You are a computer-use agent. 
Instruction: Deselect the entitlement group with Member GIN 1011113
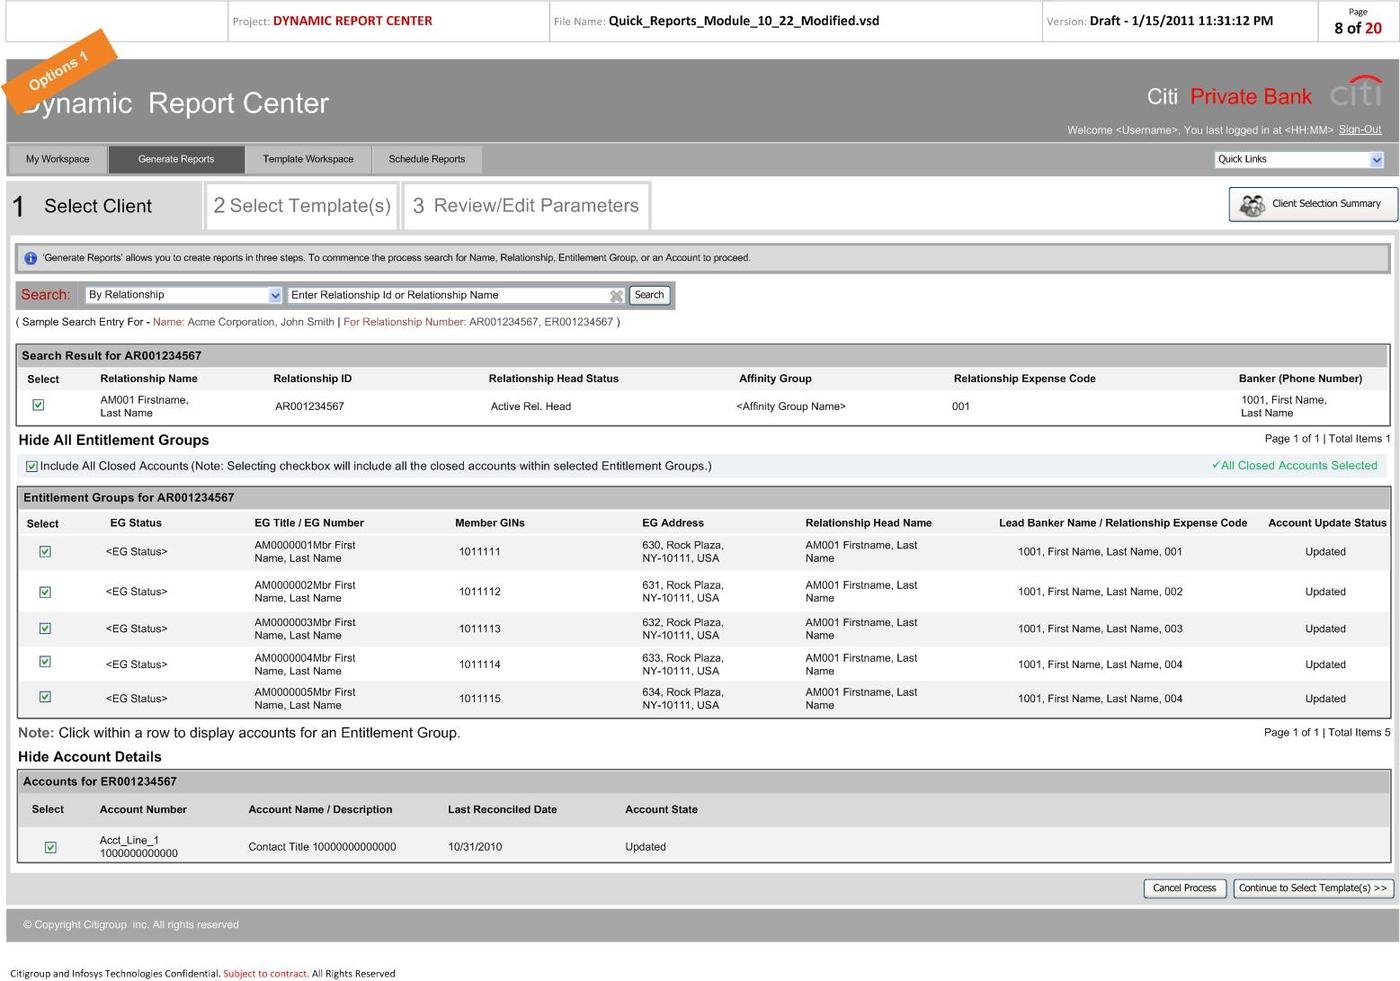click(x=45, y=628)
